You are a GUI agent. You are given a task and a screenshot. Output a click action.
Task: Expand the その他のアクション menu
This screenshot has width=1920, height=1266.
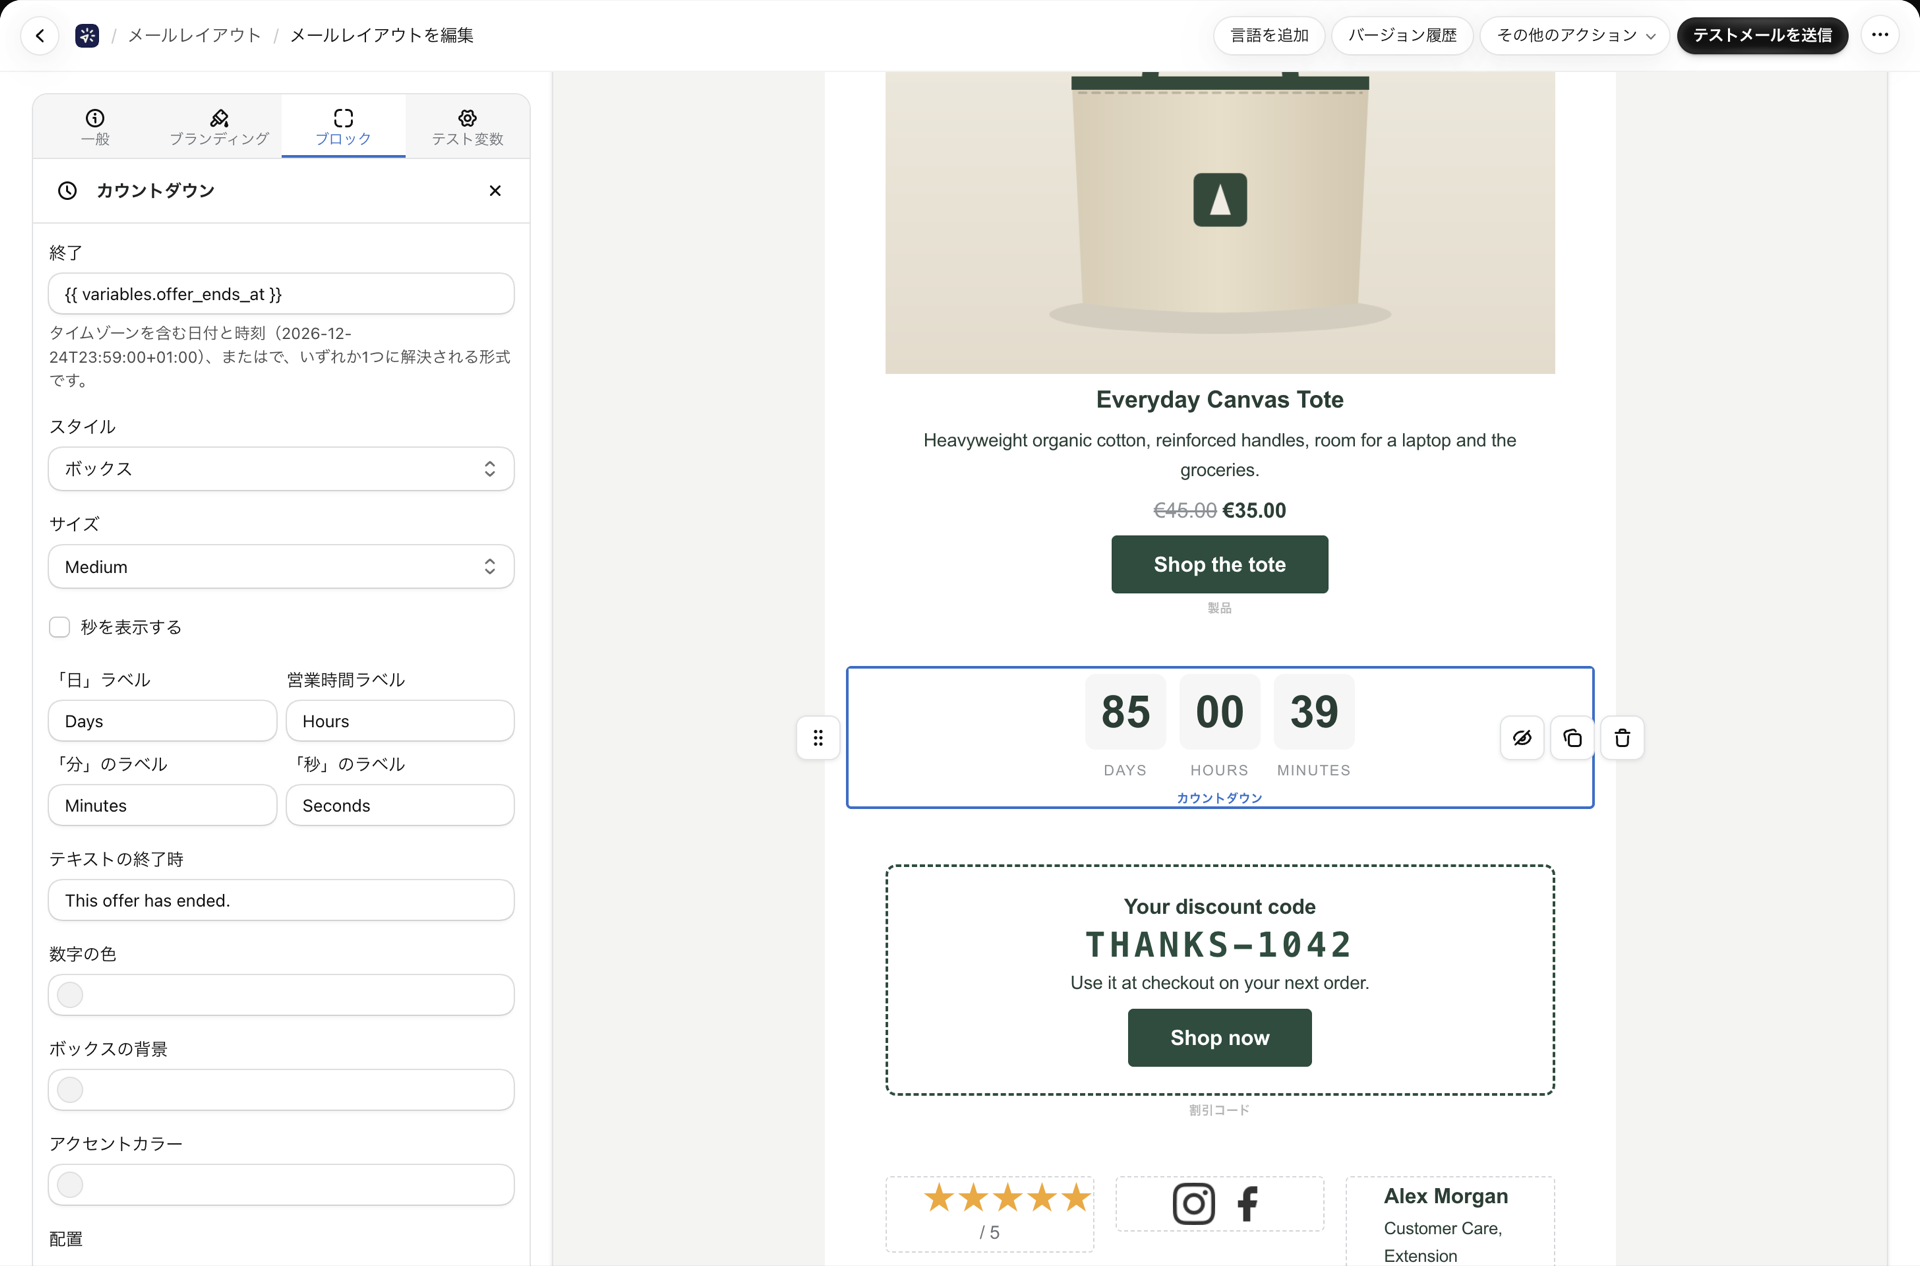[x=1575, y=35]
